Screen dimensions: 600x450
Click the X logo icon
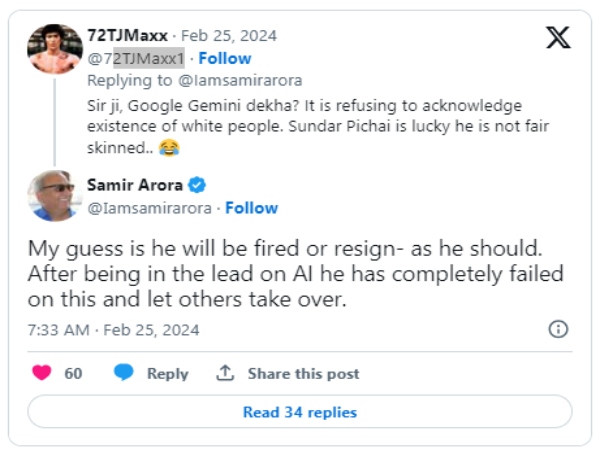tap(558, 38)
